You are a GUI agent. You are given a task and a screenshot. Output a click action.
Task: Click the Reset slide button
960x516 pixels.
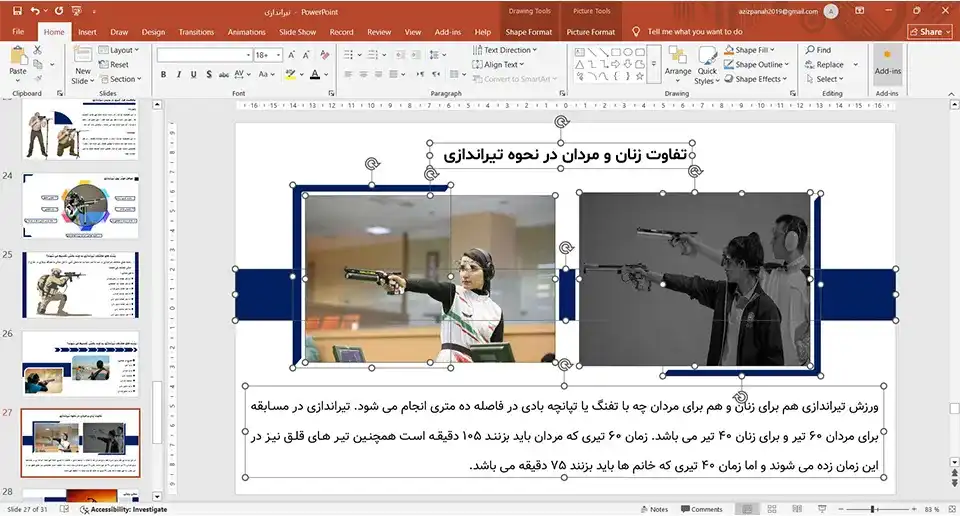tap(114, 64)
